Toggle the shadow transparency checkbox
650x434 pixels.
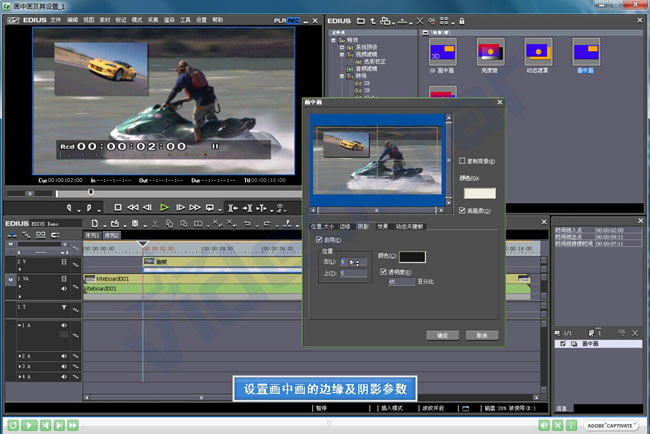383,272
